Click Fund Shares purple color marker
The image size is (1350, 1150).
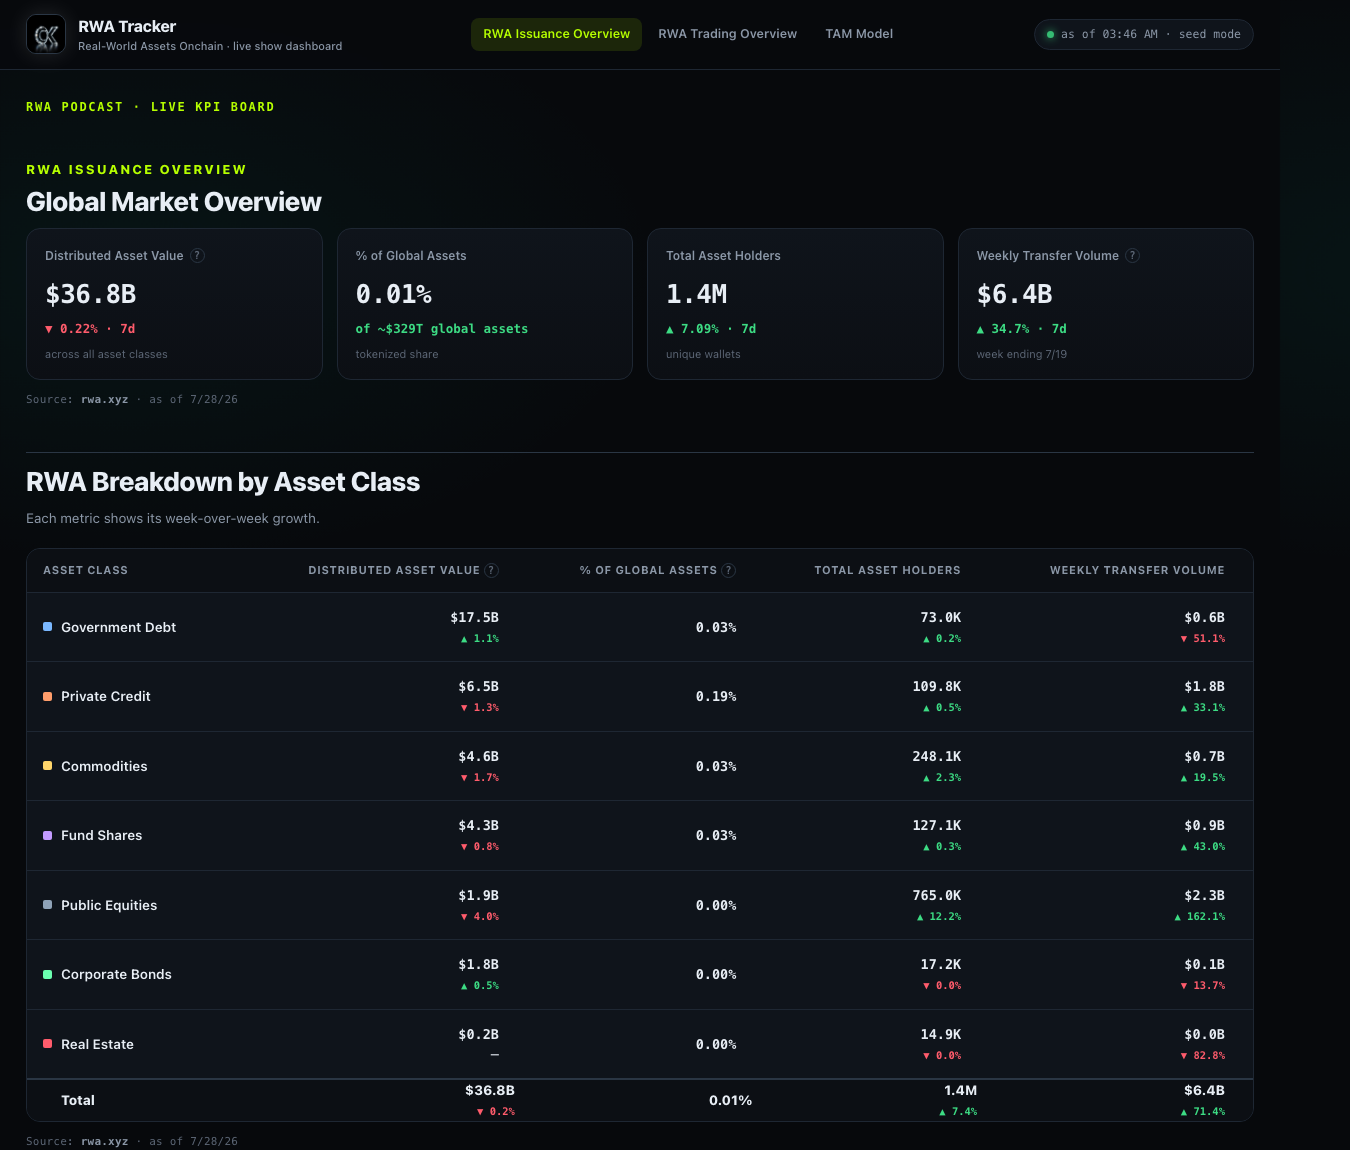click(x=47, y=835)
